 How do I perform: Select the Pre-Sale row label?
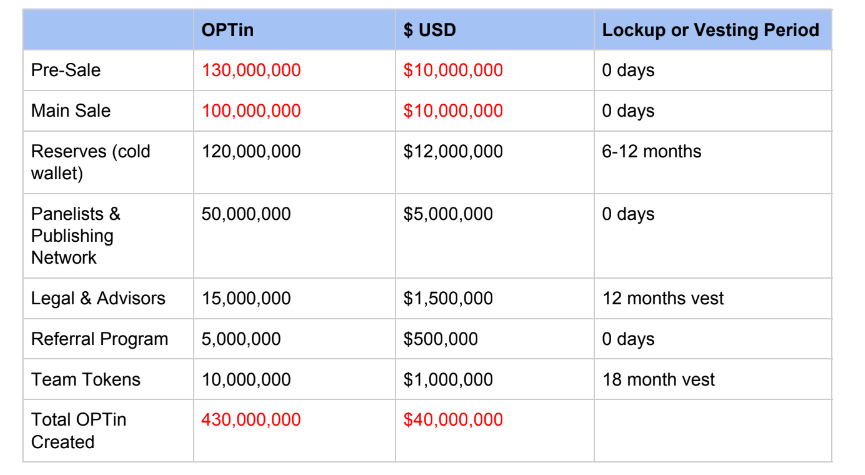(66, 70)
